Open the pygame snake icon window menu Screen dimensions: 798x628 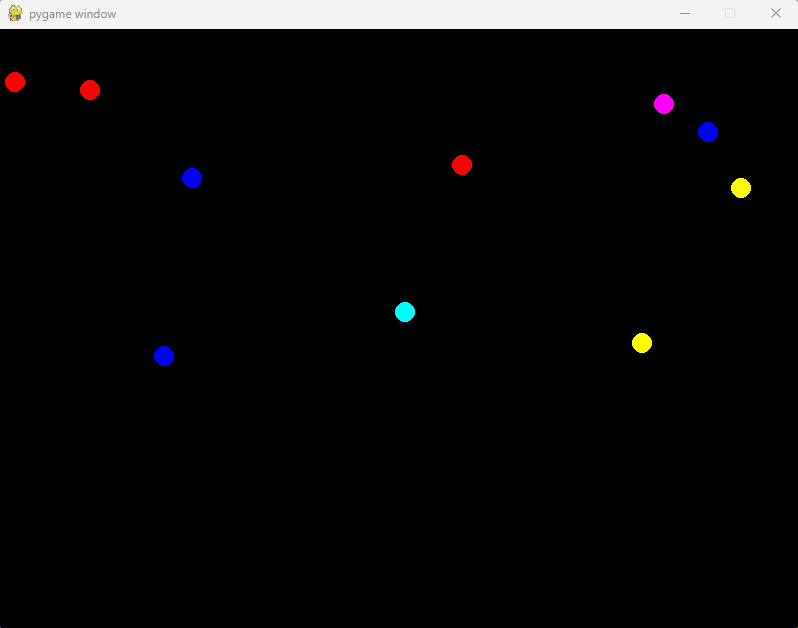click(x=15, y=14)
